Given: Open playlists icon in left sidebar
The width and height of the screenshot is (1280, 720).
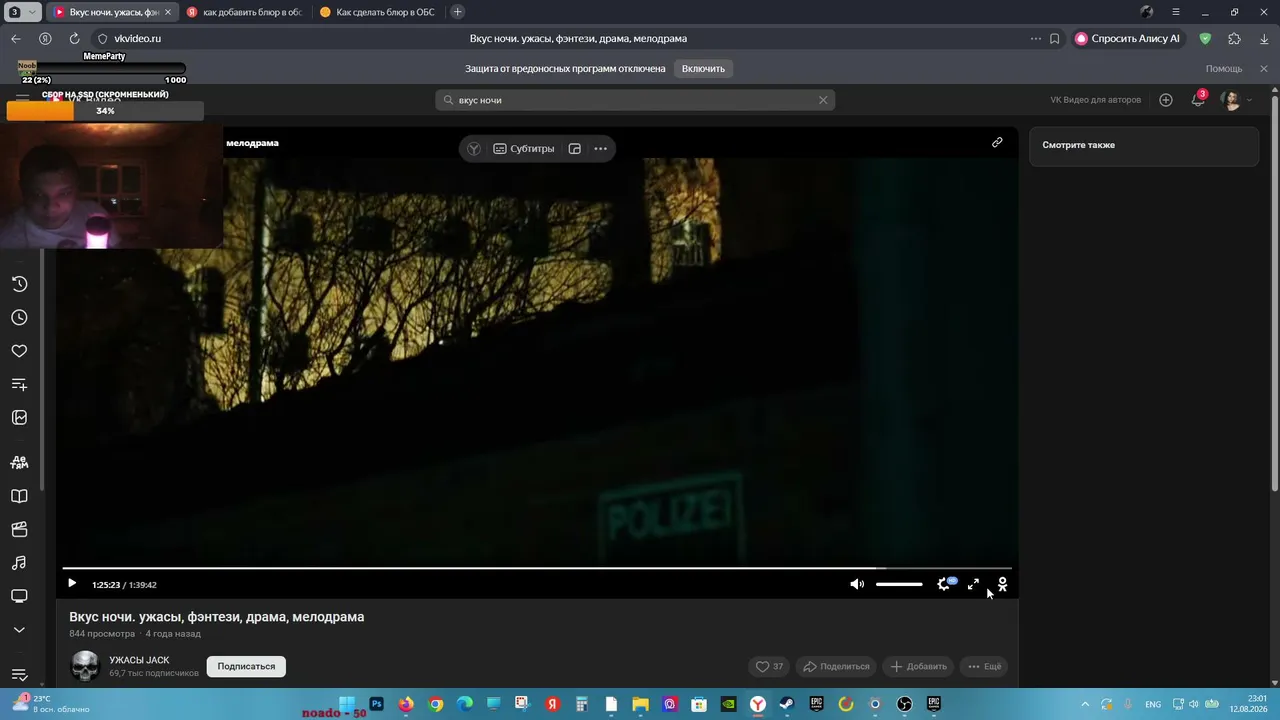Looking at the screenshot, I should click(19, 384).
